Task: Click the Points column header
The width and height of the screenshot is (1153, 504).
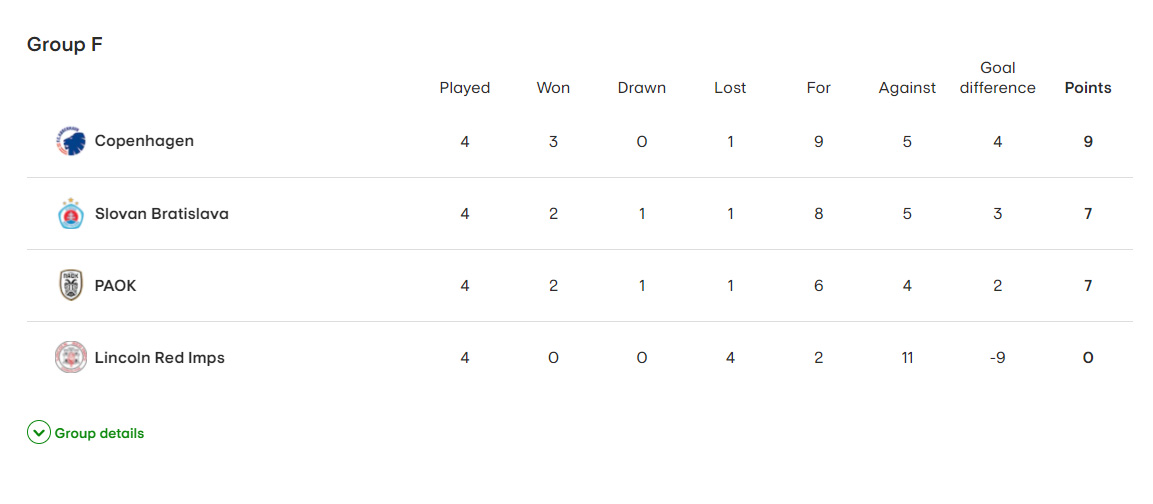Action: (x=1088, y=88)
